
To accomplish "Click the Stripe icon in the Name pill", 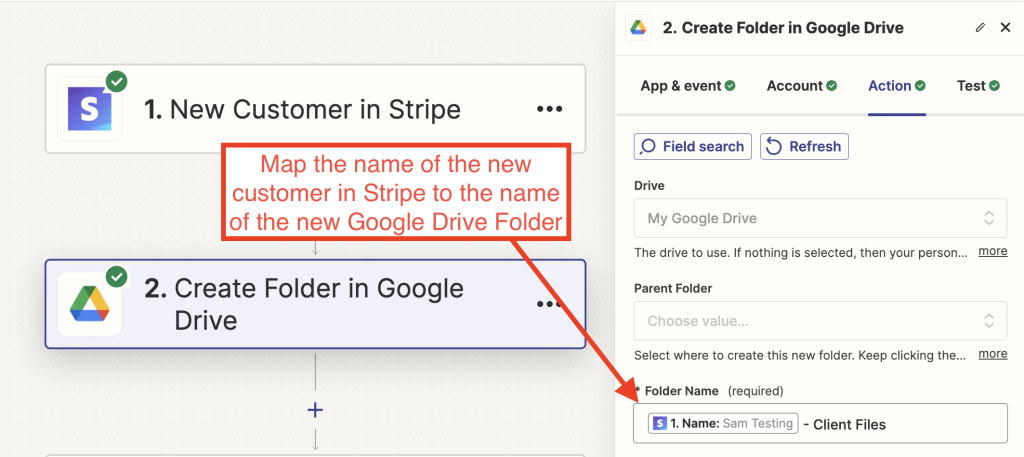I will point(660,424).
